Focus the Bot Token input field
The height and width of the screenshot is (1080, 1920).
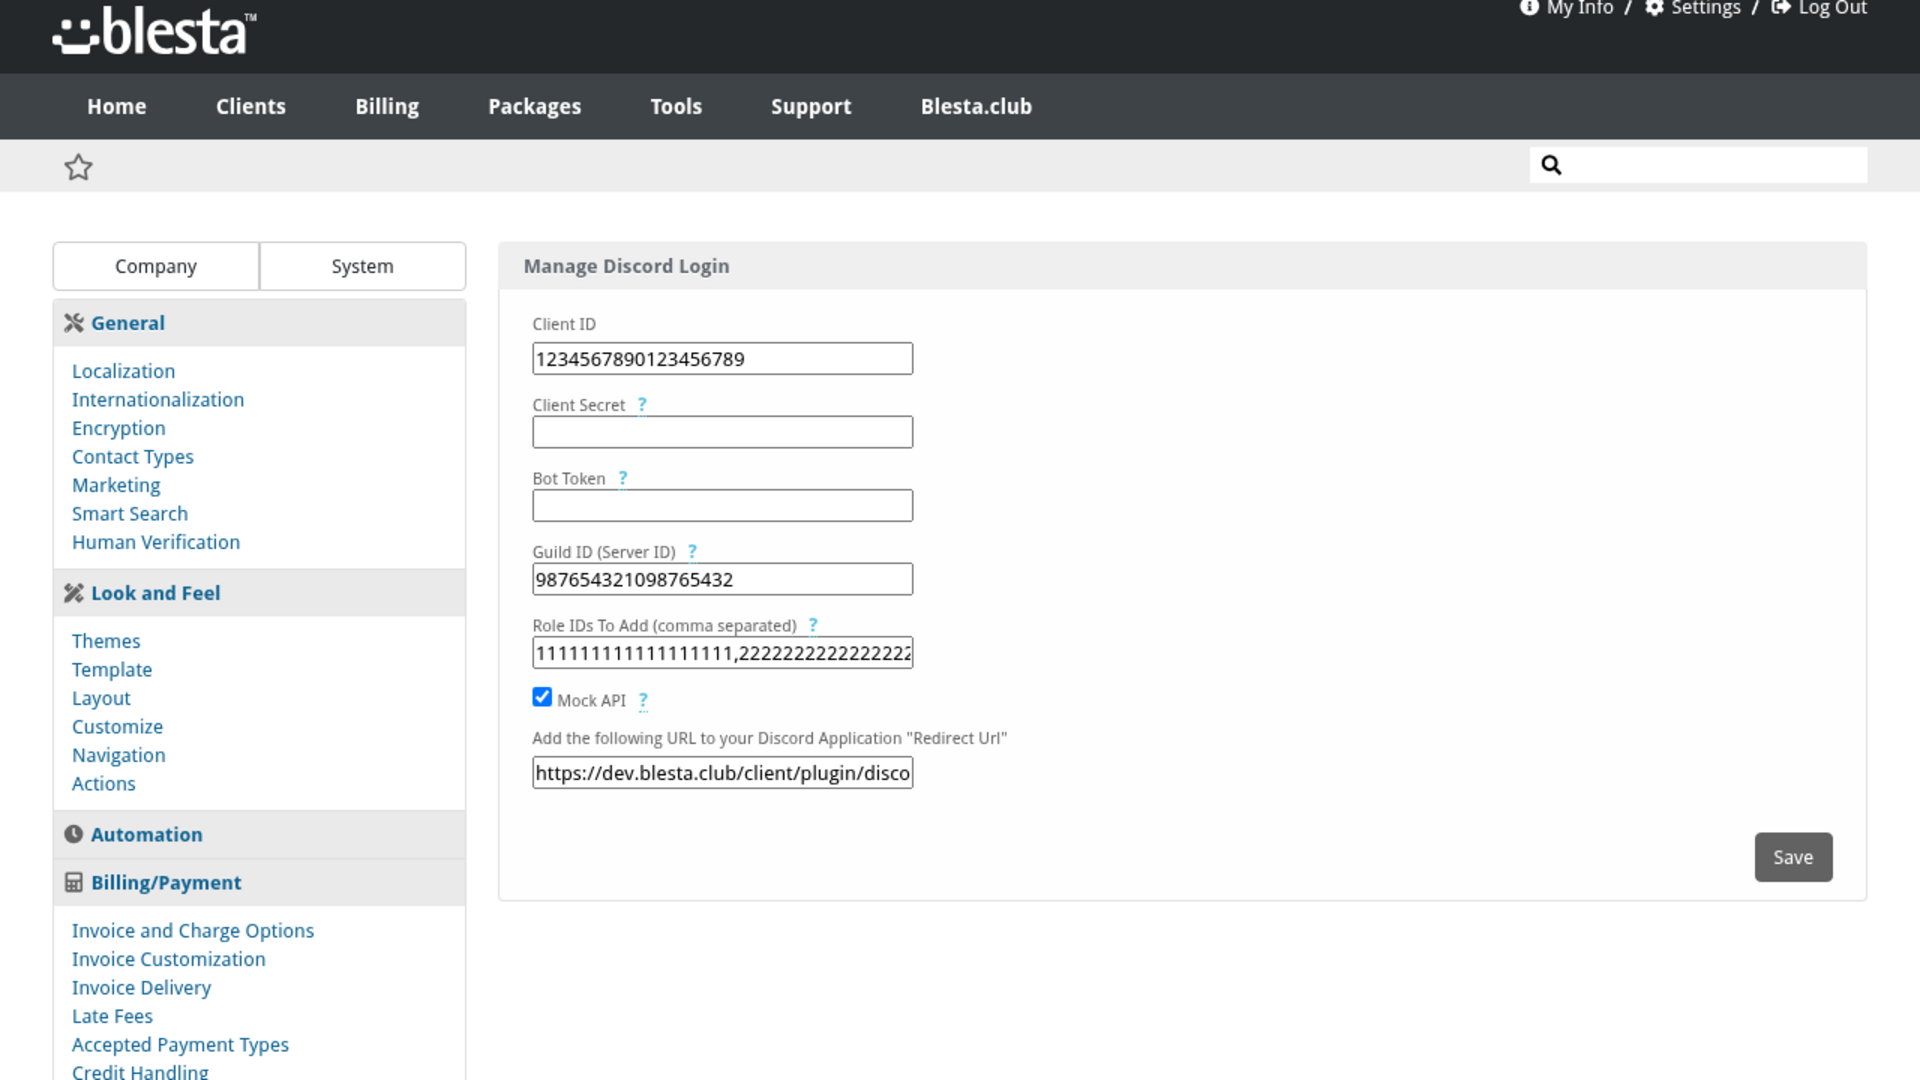[x=722, y=505]
